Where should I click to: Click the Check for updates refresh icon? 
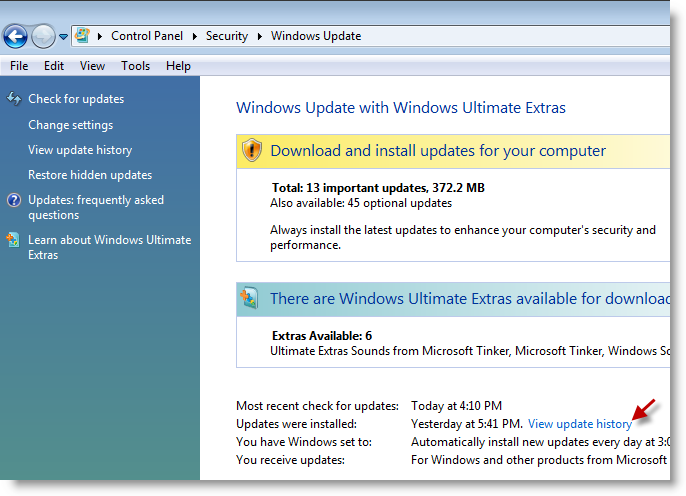(x=14, y=98)
